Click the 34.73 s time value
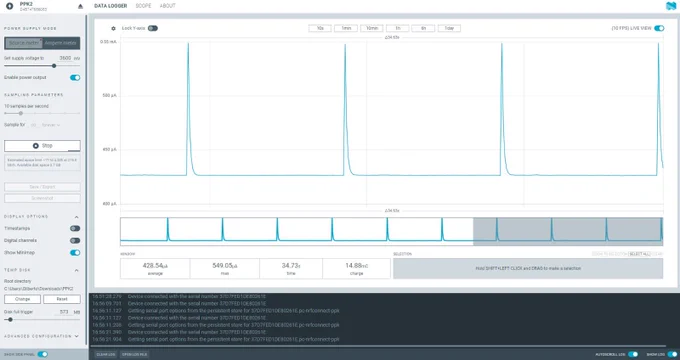Image resolution: width=680 pixels, height=360 pixels. 291,265
